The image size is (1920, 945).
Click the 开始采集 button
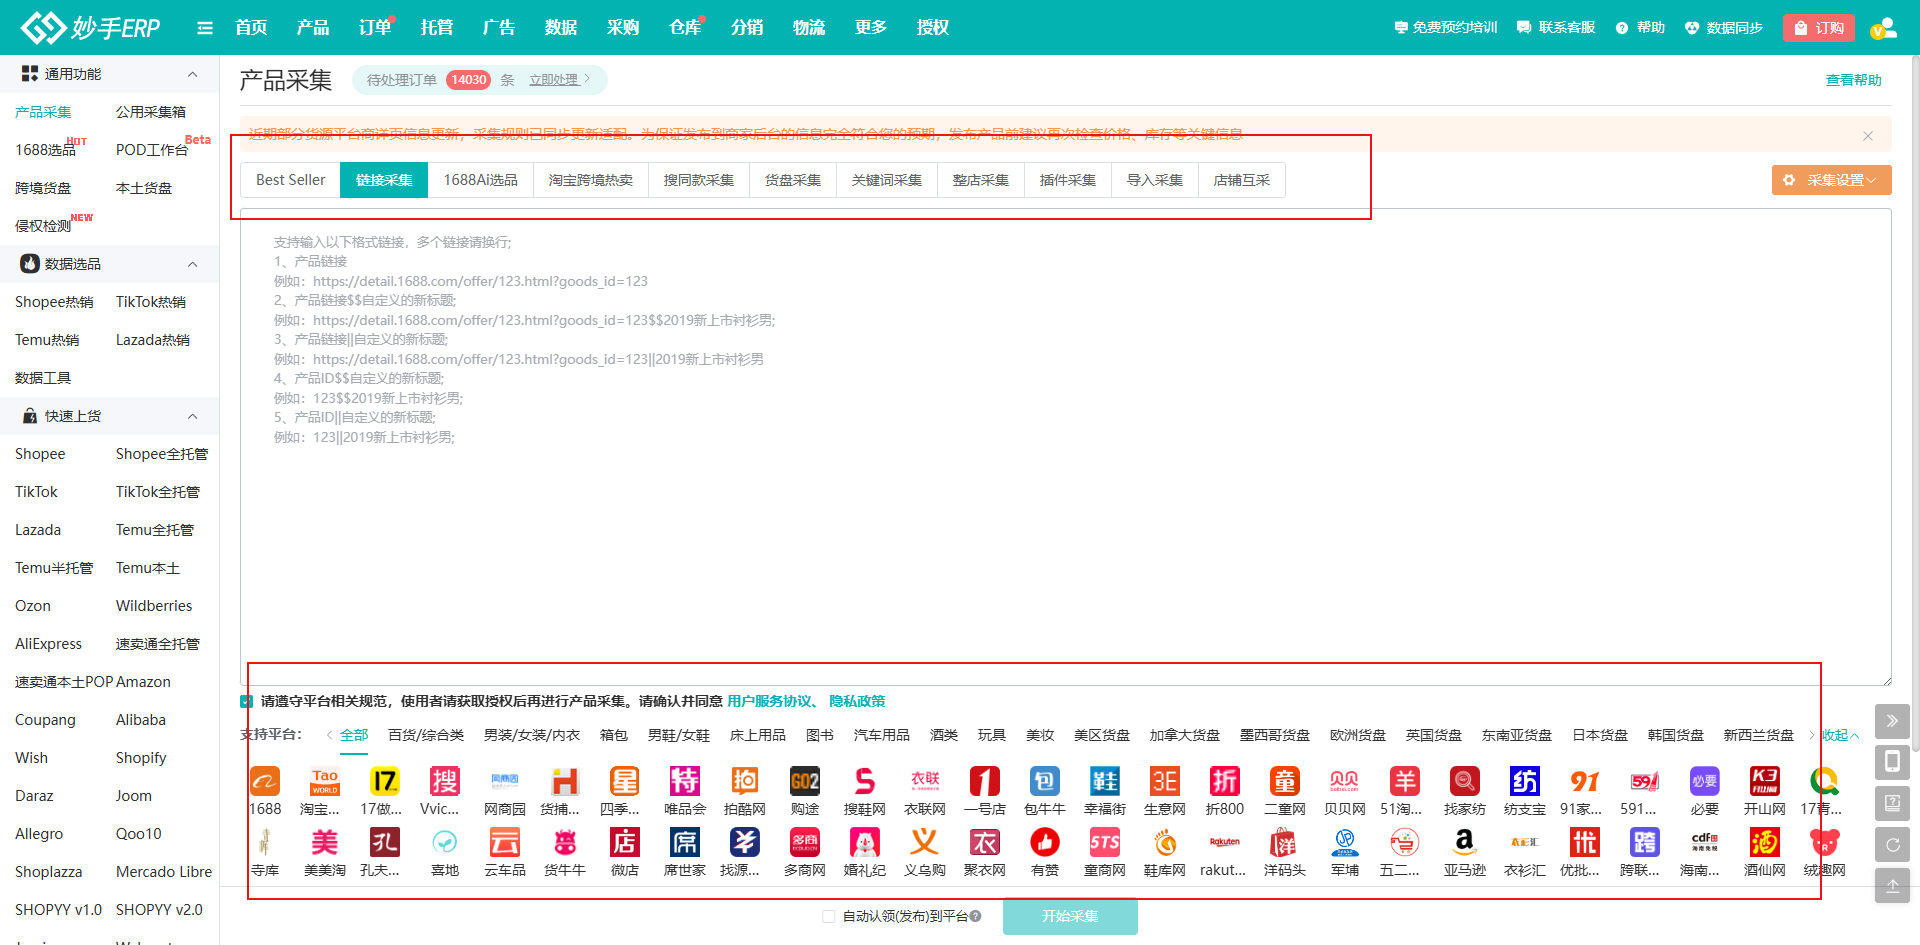1069,916
